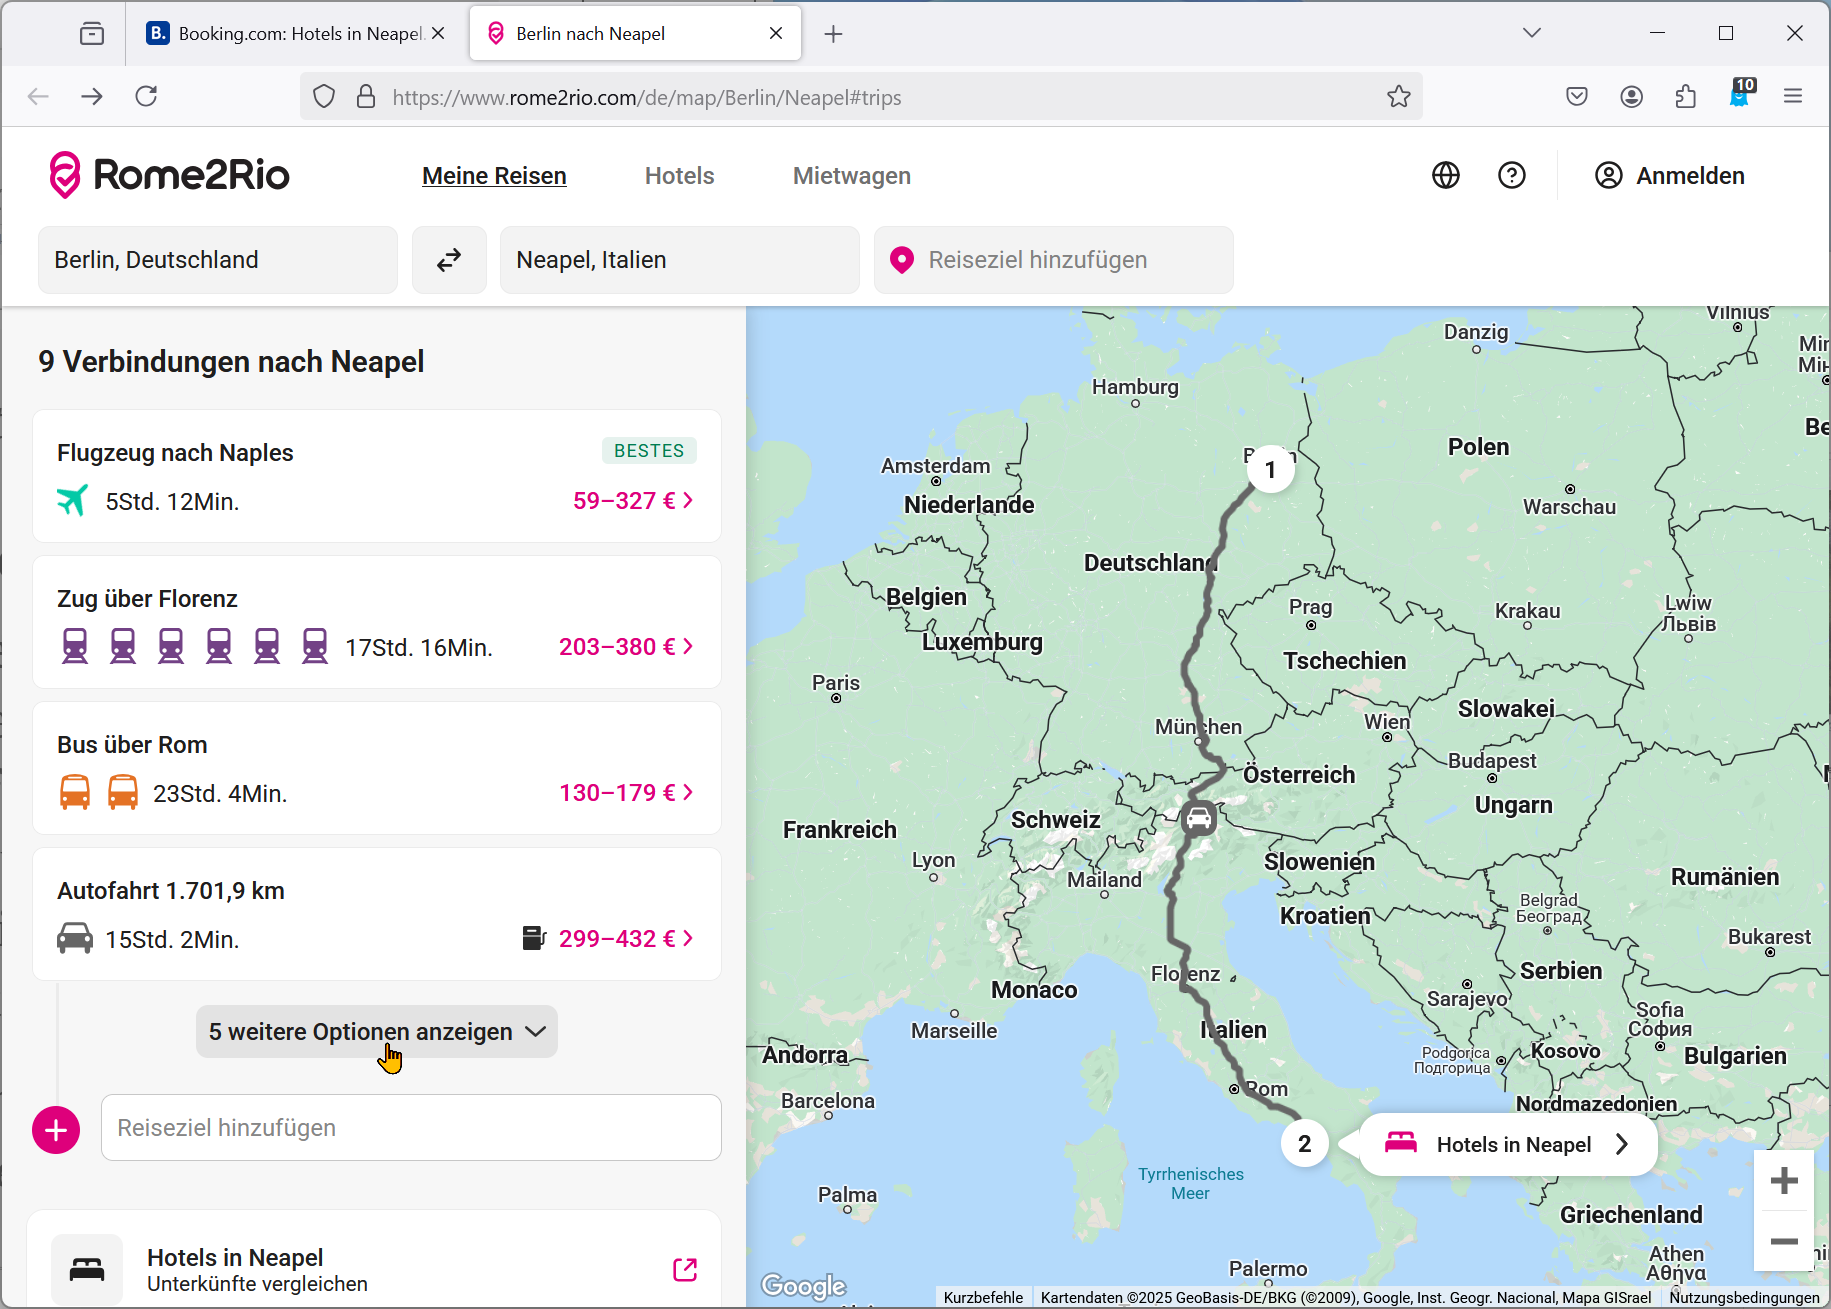Open Hotels in Neapel map popup
Image resolution: width=1831 pixels, height=1309 pixels.
[1508, 1144]
